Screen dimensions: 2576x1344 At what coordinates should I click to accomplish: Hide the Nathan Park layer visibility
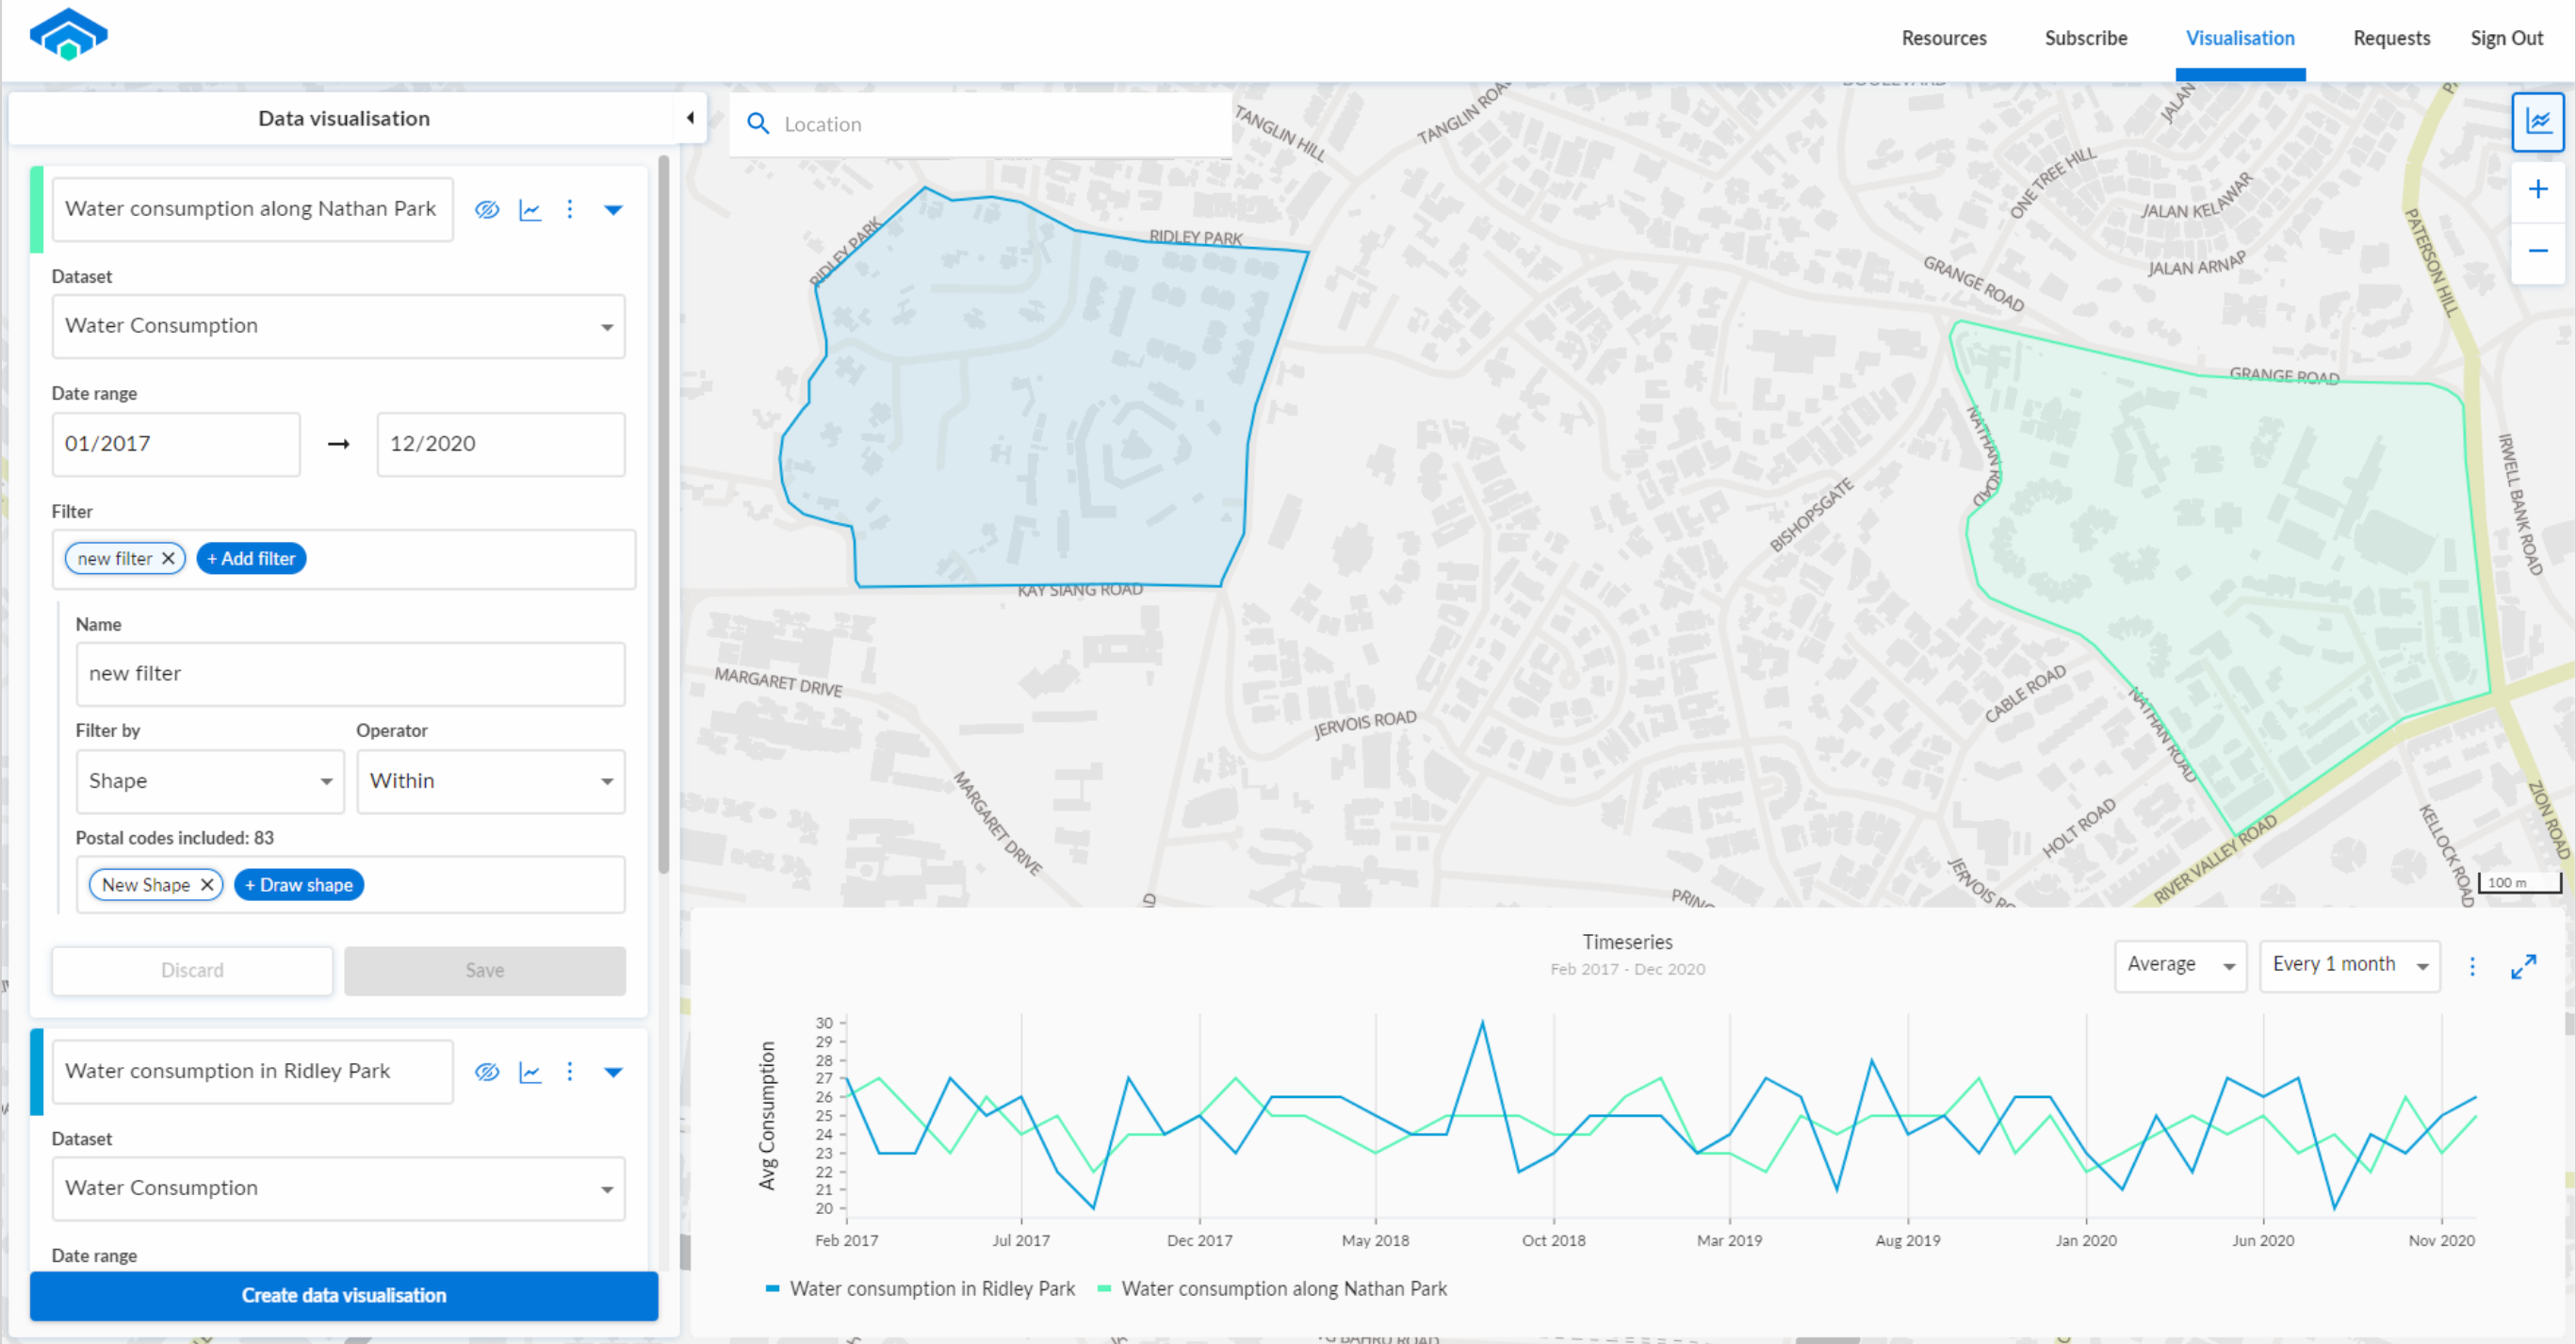click(x=487, y=210)
